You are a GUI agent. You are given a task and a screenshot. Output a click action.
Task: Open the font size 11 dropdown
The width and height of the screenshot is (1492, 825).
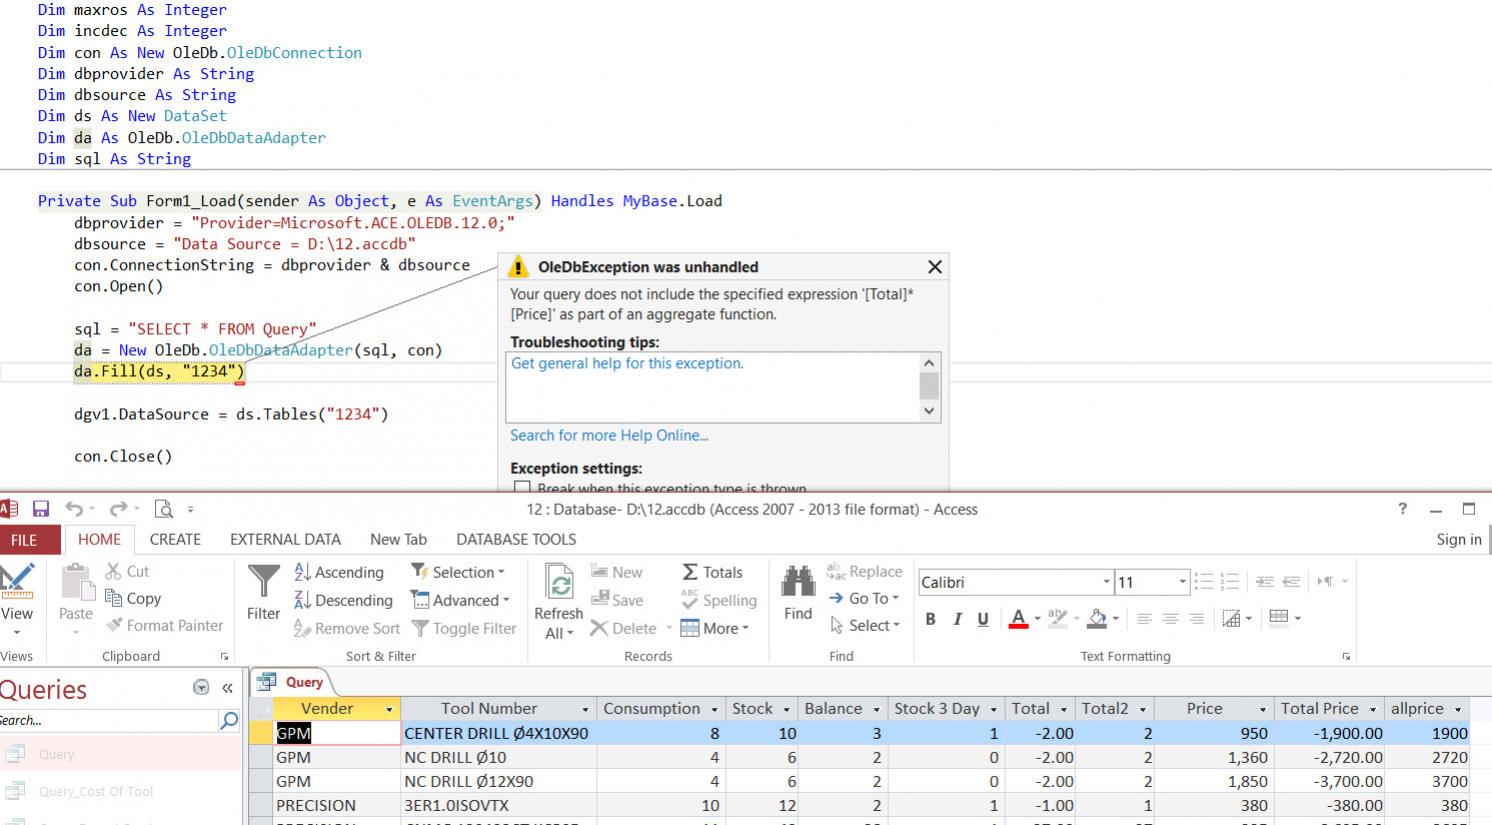click(1183, 582)
